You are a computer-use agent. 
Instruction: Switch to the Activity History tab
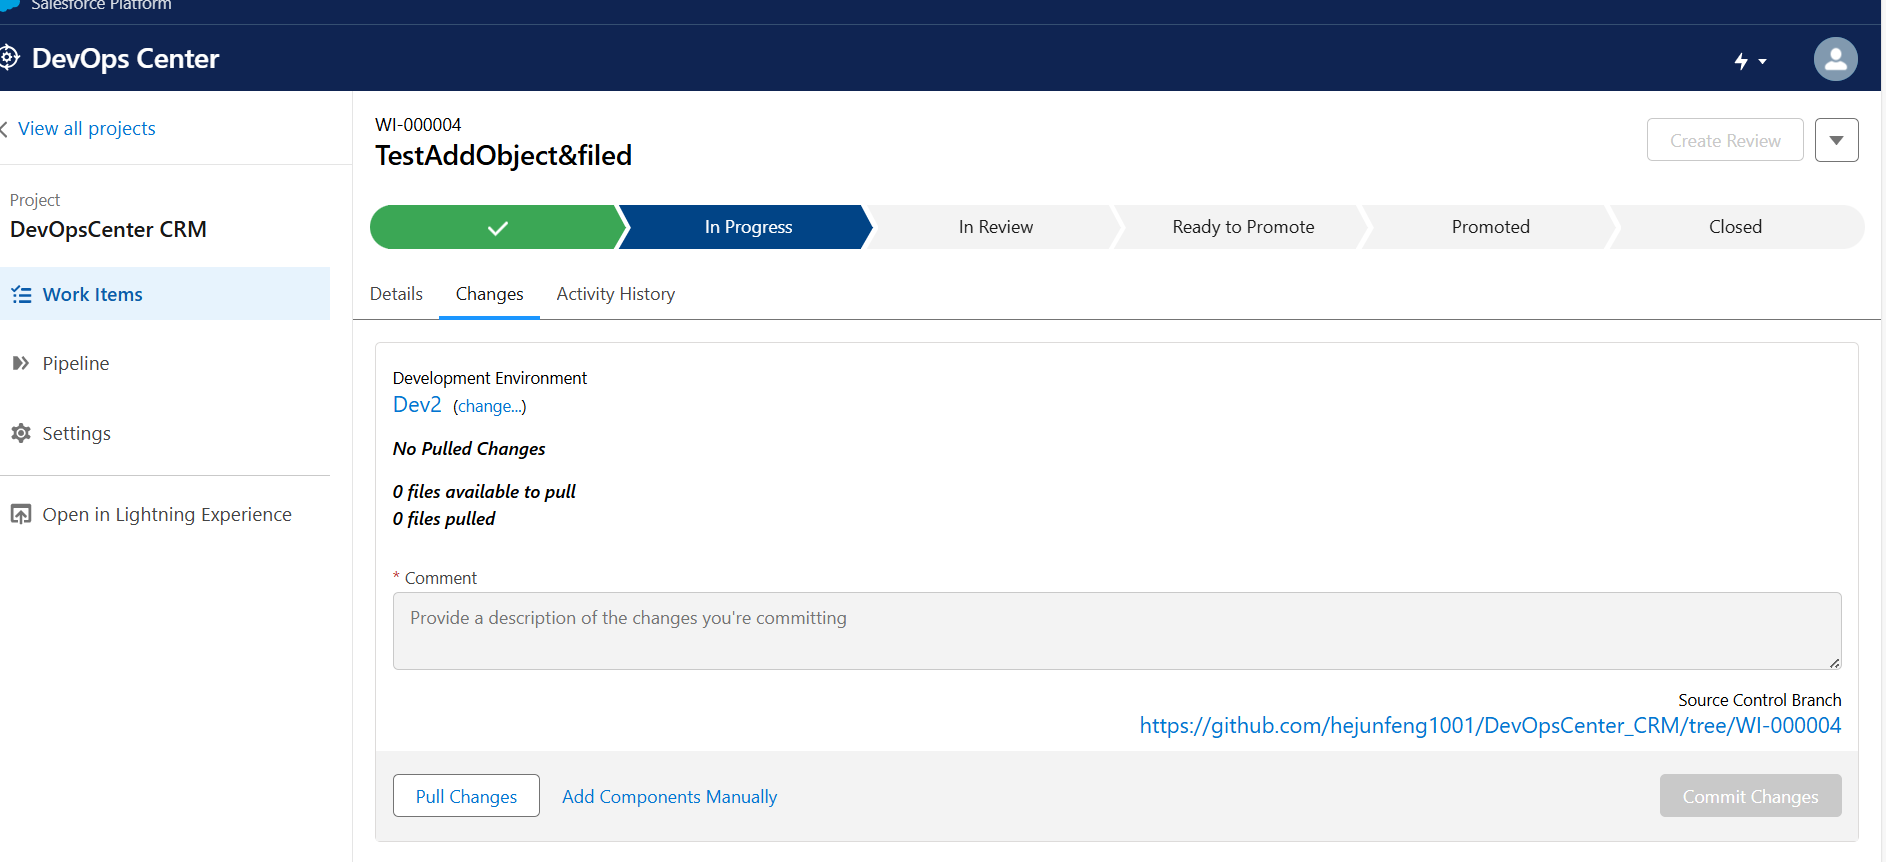coord(616,294)
